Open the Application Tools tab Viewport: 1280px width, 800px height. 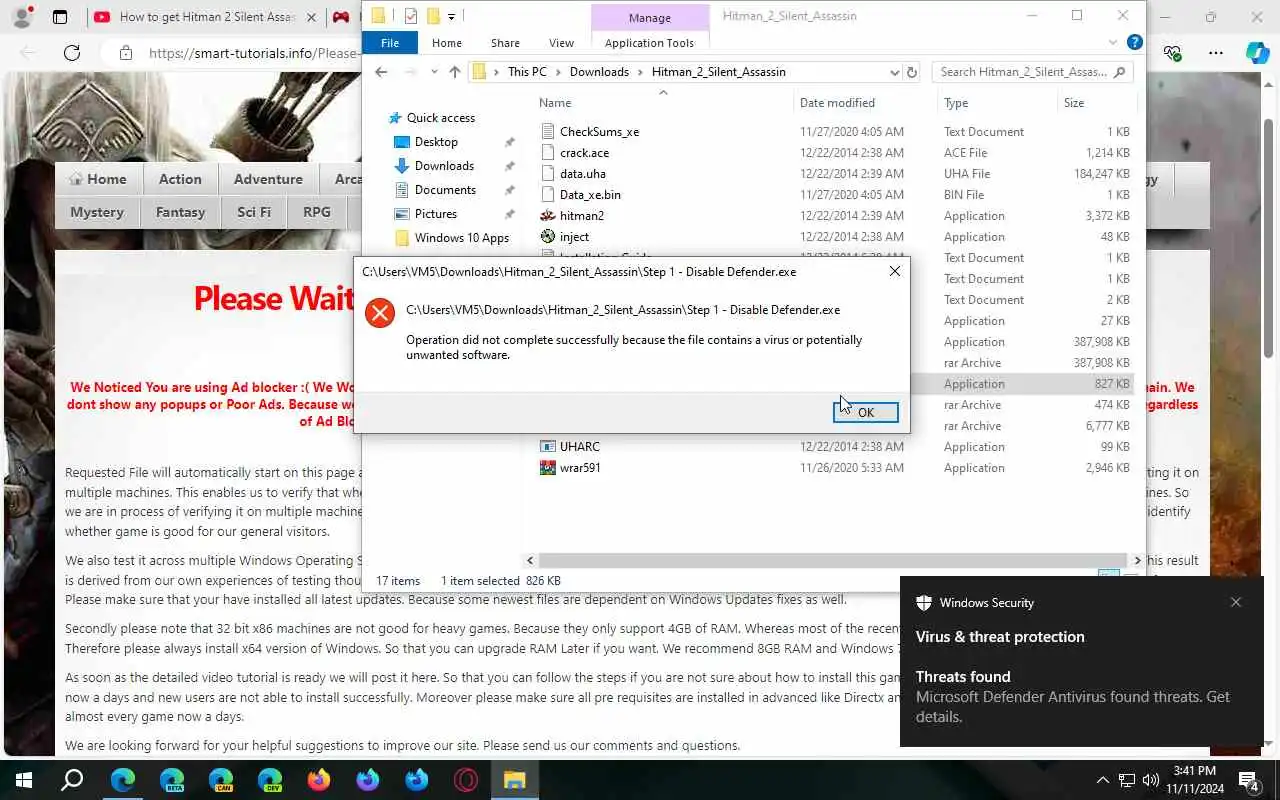tap(649, 43)
